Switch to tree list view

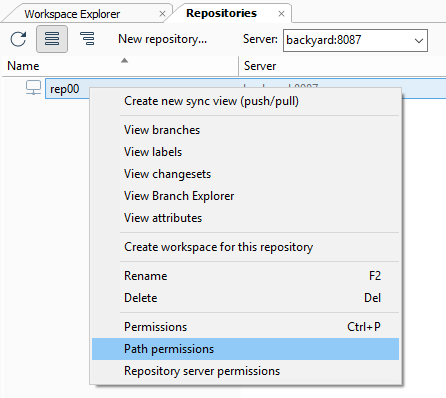[87, 39]
